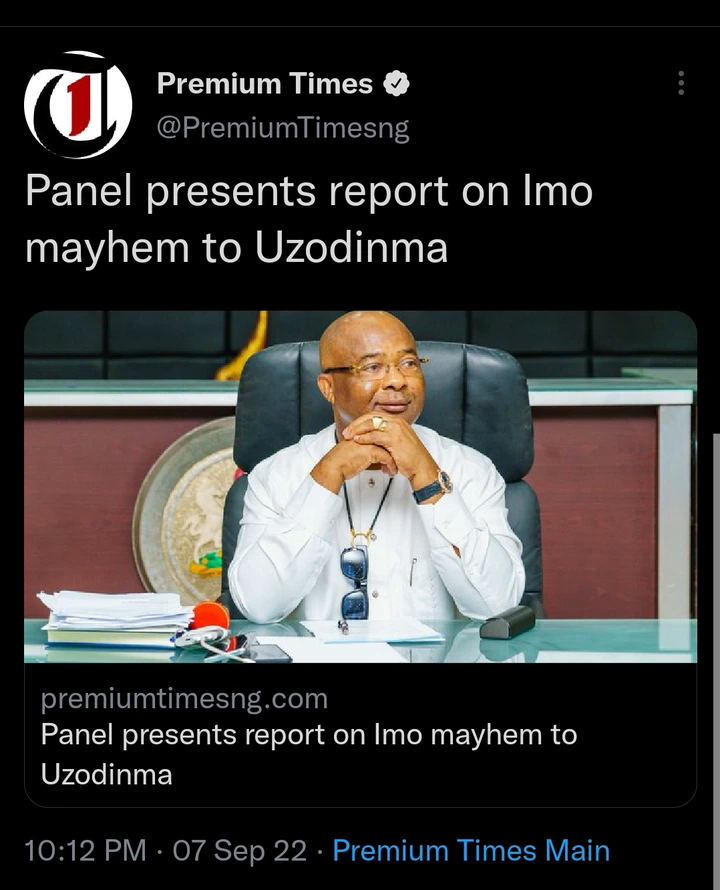Open the Premium Times Main source label

pos(471,851)
